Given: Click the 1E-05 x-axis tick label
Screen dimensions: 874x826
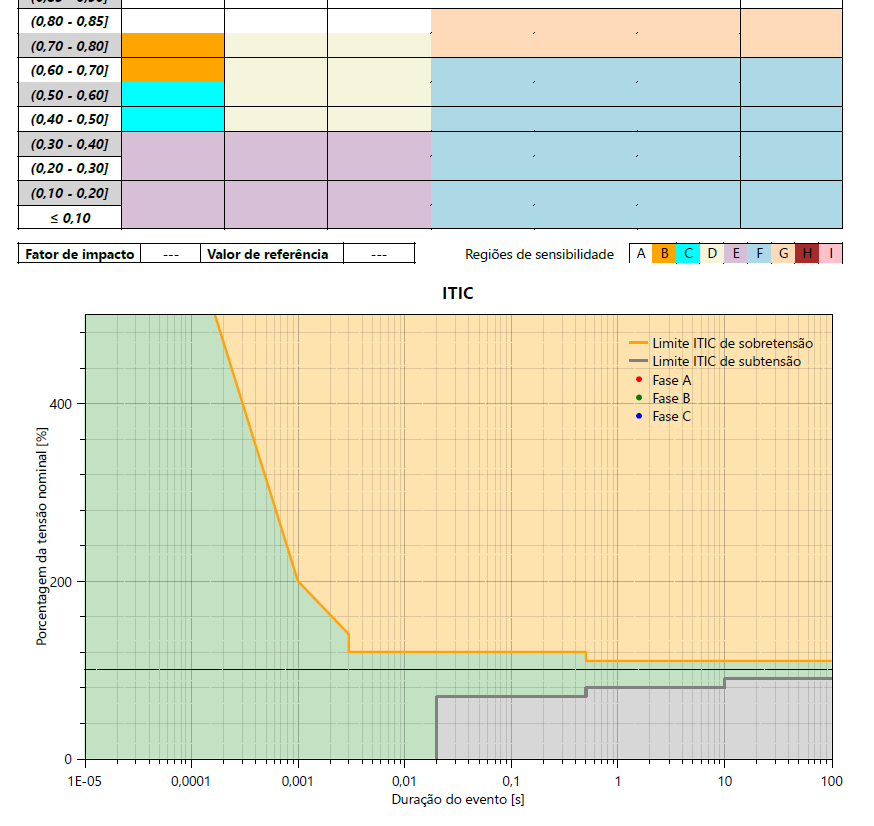Looking at the screenshot, I should [x=85, y=781].
